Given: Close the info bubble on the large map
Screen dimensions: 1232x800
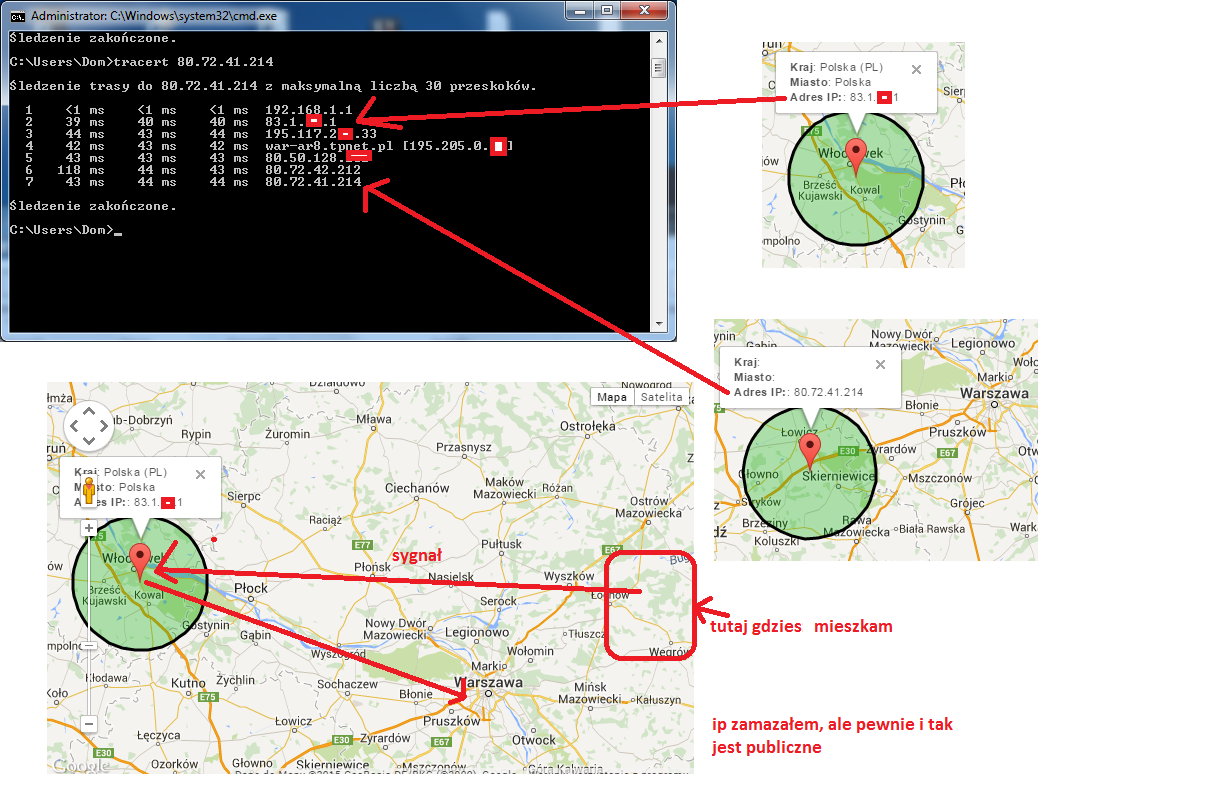Looking at the screenshot, I should [200, 474].
